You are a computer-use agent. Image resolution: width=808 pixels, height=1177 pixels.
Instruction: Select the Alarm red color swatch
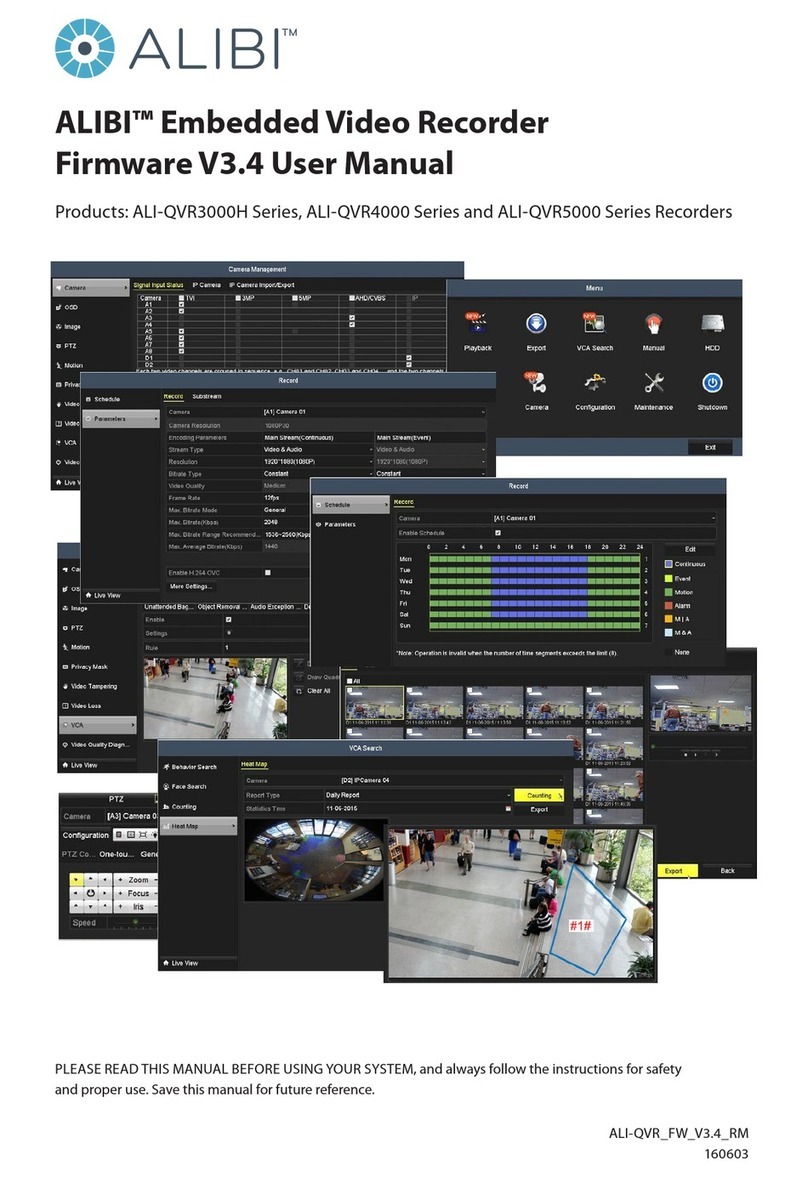pyautogui.click(x=668, y=606)
